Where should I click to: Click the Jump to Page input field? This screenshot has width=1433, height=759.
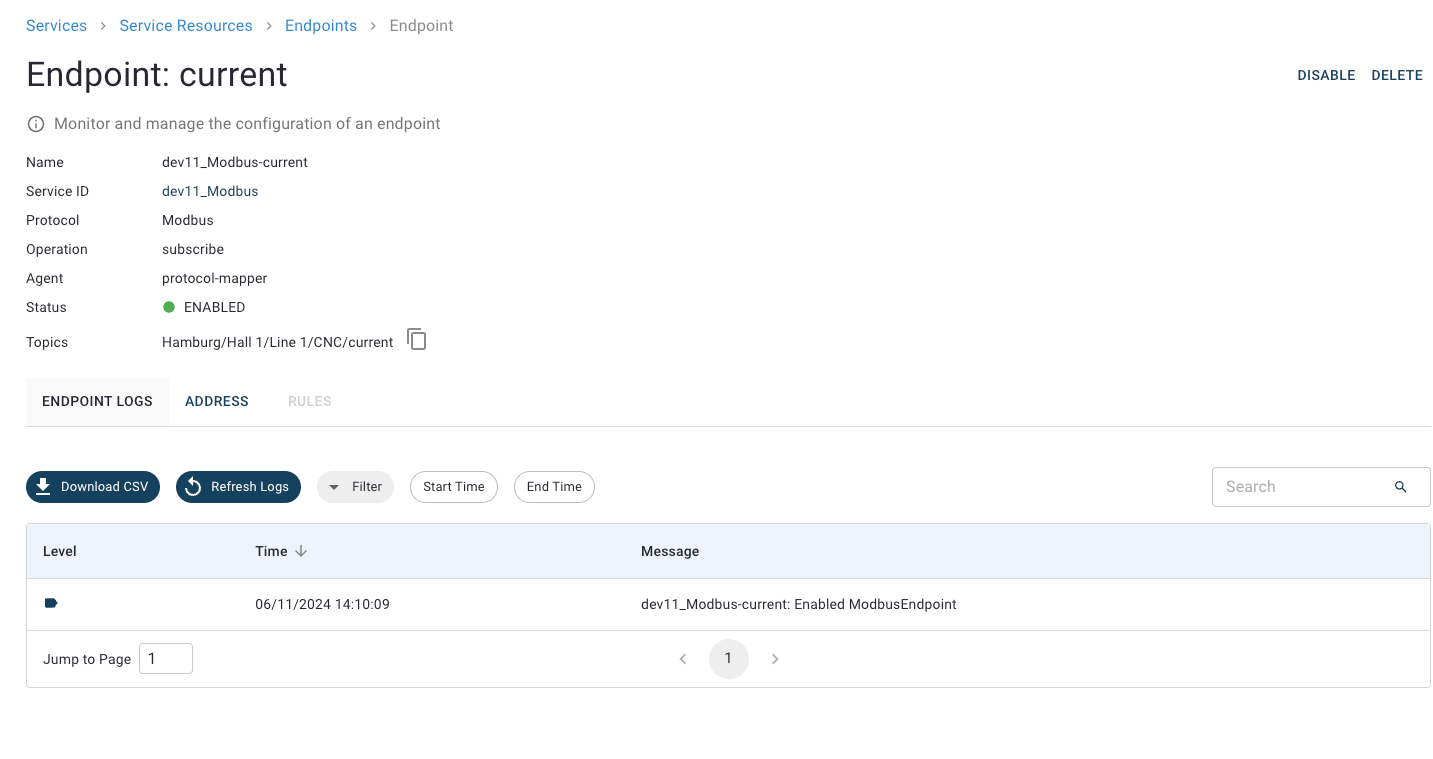click(x=165, y=659)
